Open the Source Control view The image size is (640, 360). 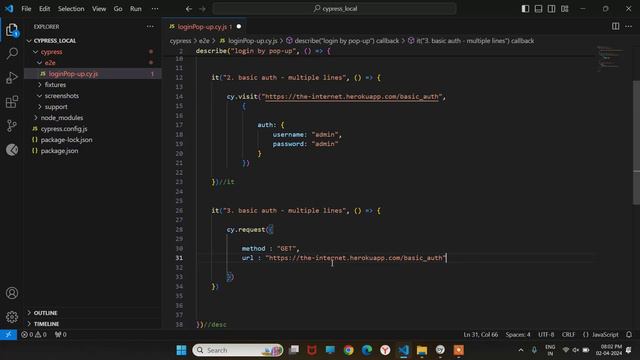[x=12, y=126]
